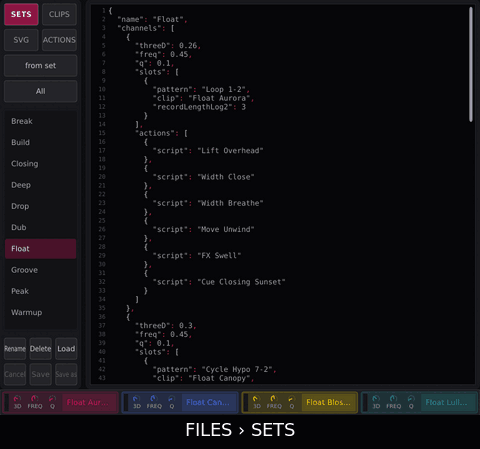Choose the Dub set in list
The width and height of the screenshot is (480, 449).
click(40, 227)
